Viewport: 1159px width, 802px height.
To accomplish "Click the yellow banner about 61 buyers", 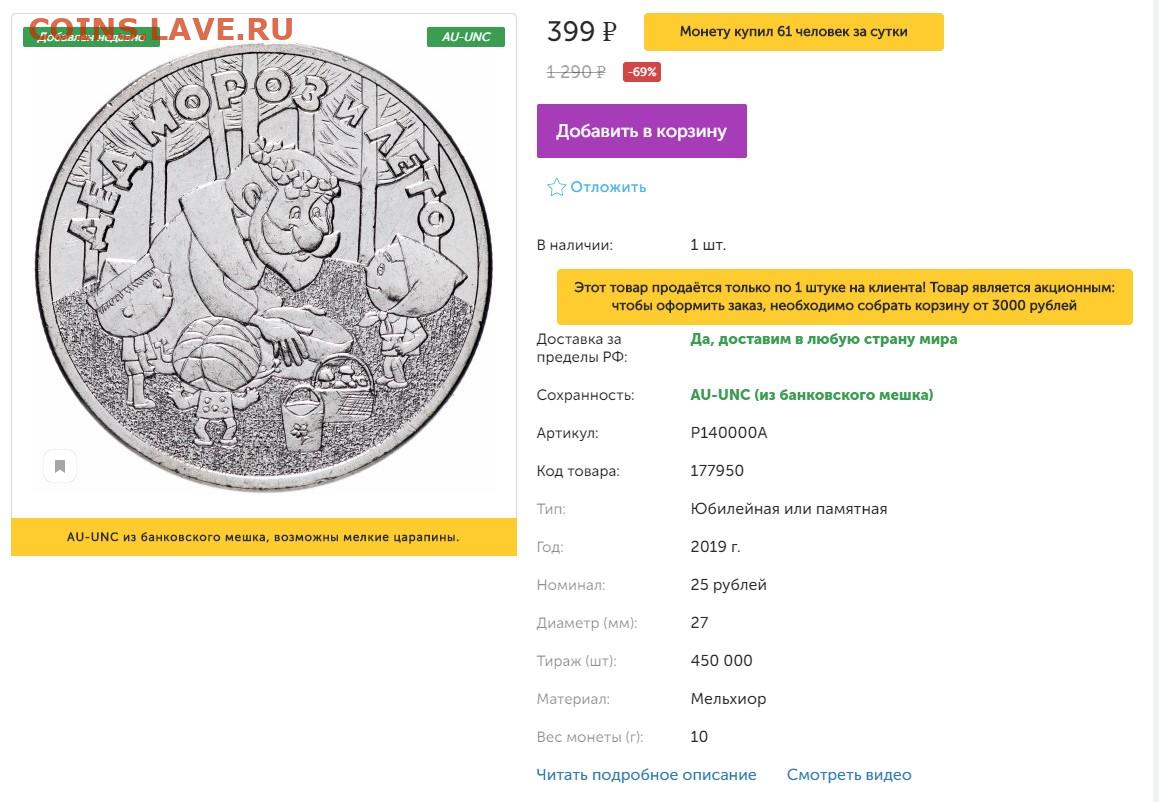I will tap(793, 32).
